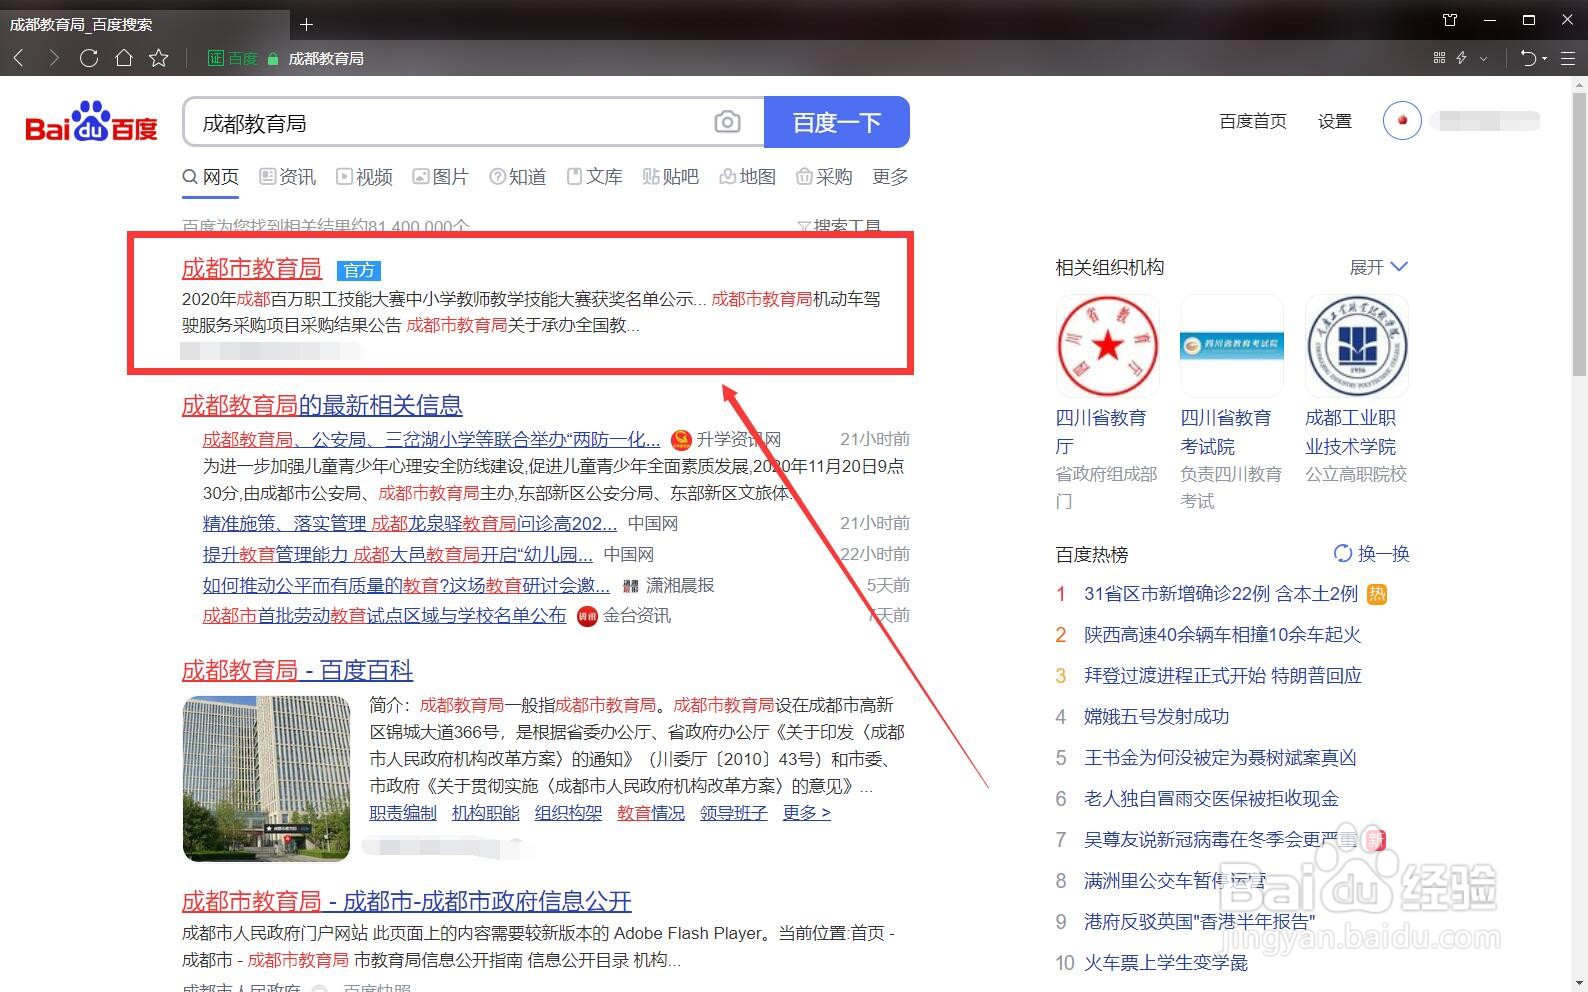Refresh hot list with 换一换
The height and width of the screenshot is (992, 1588).
click(x=1372, y=554)
